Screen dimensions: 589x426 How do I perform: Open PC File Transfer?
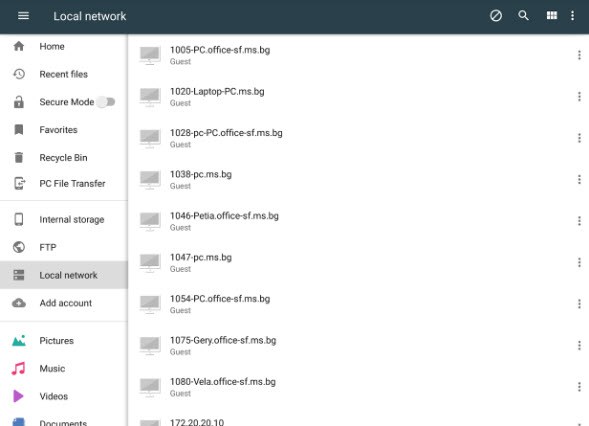coord(64,183)
